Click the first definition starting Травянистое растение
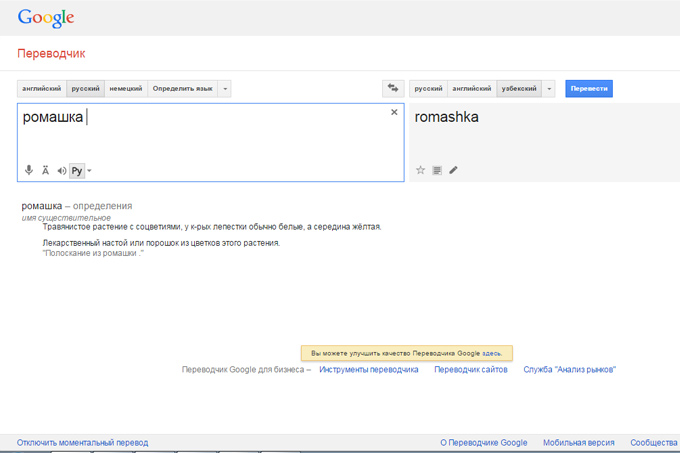 tap(212, 227)
